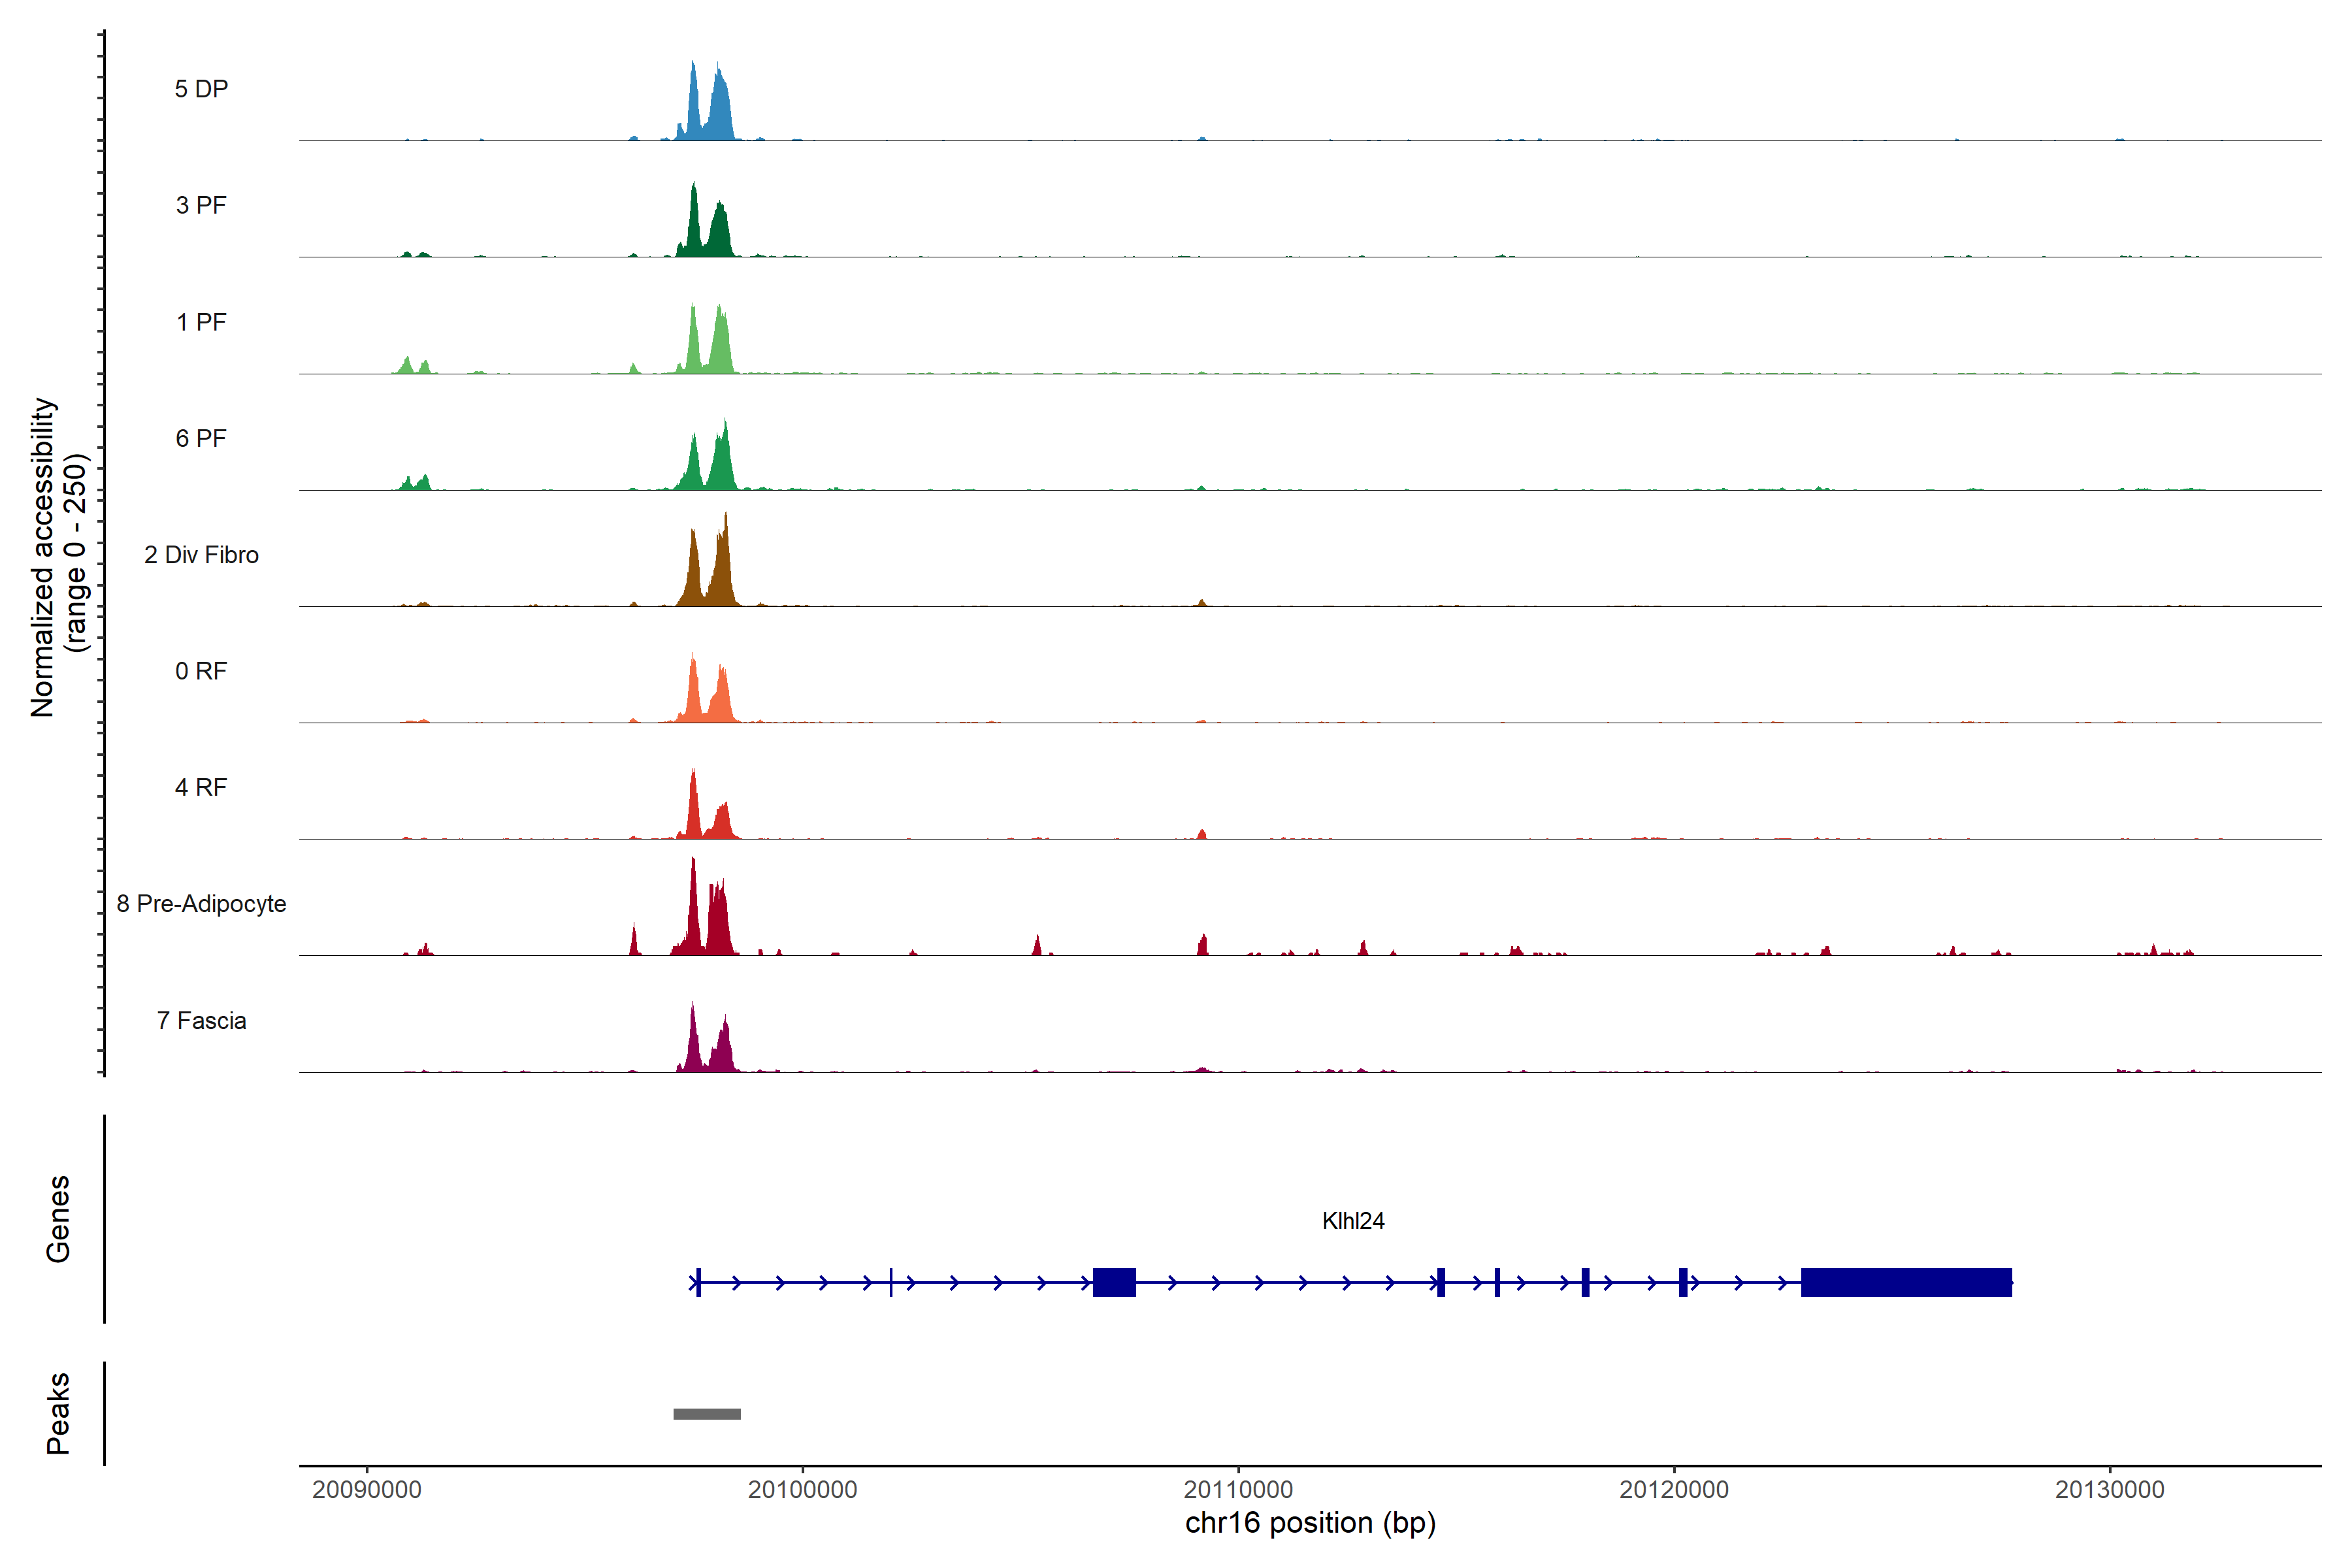Click the gray peak bar
This screenshot has height=1568, width=2352.
pos(707,1414)
